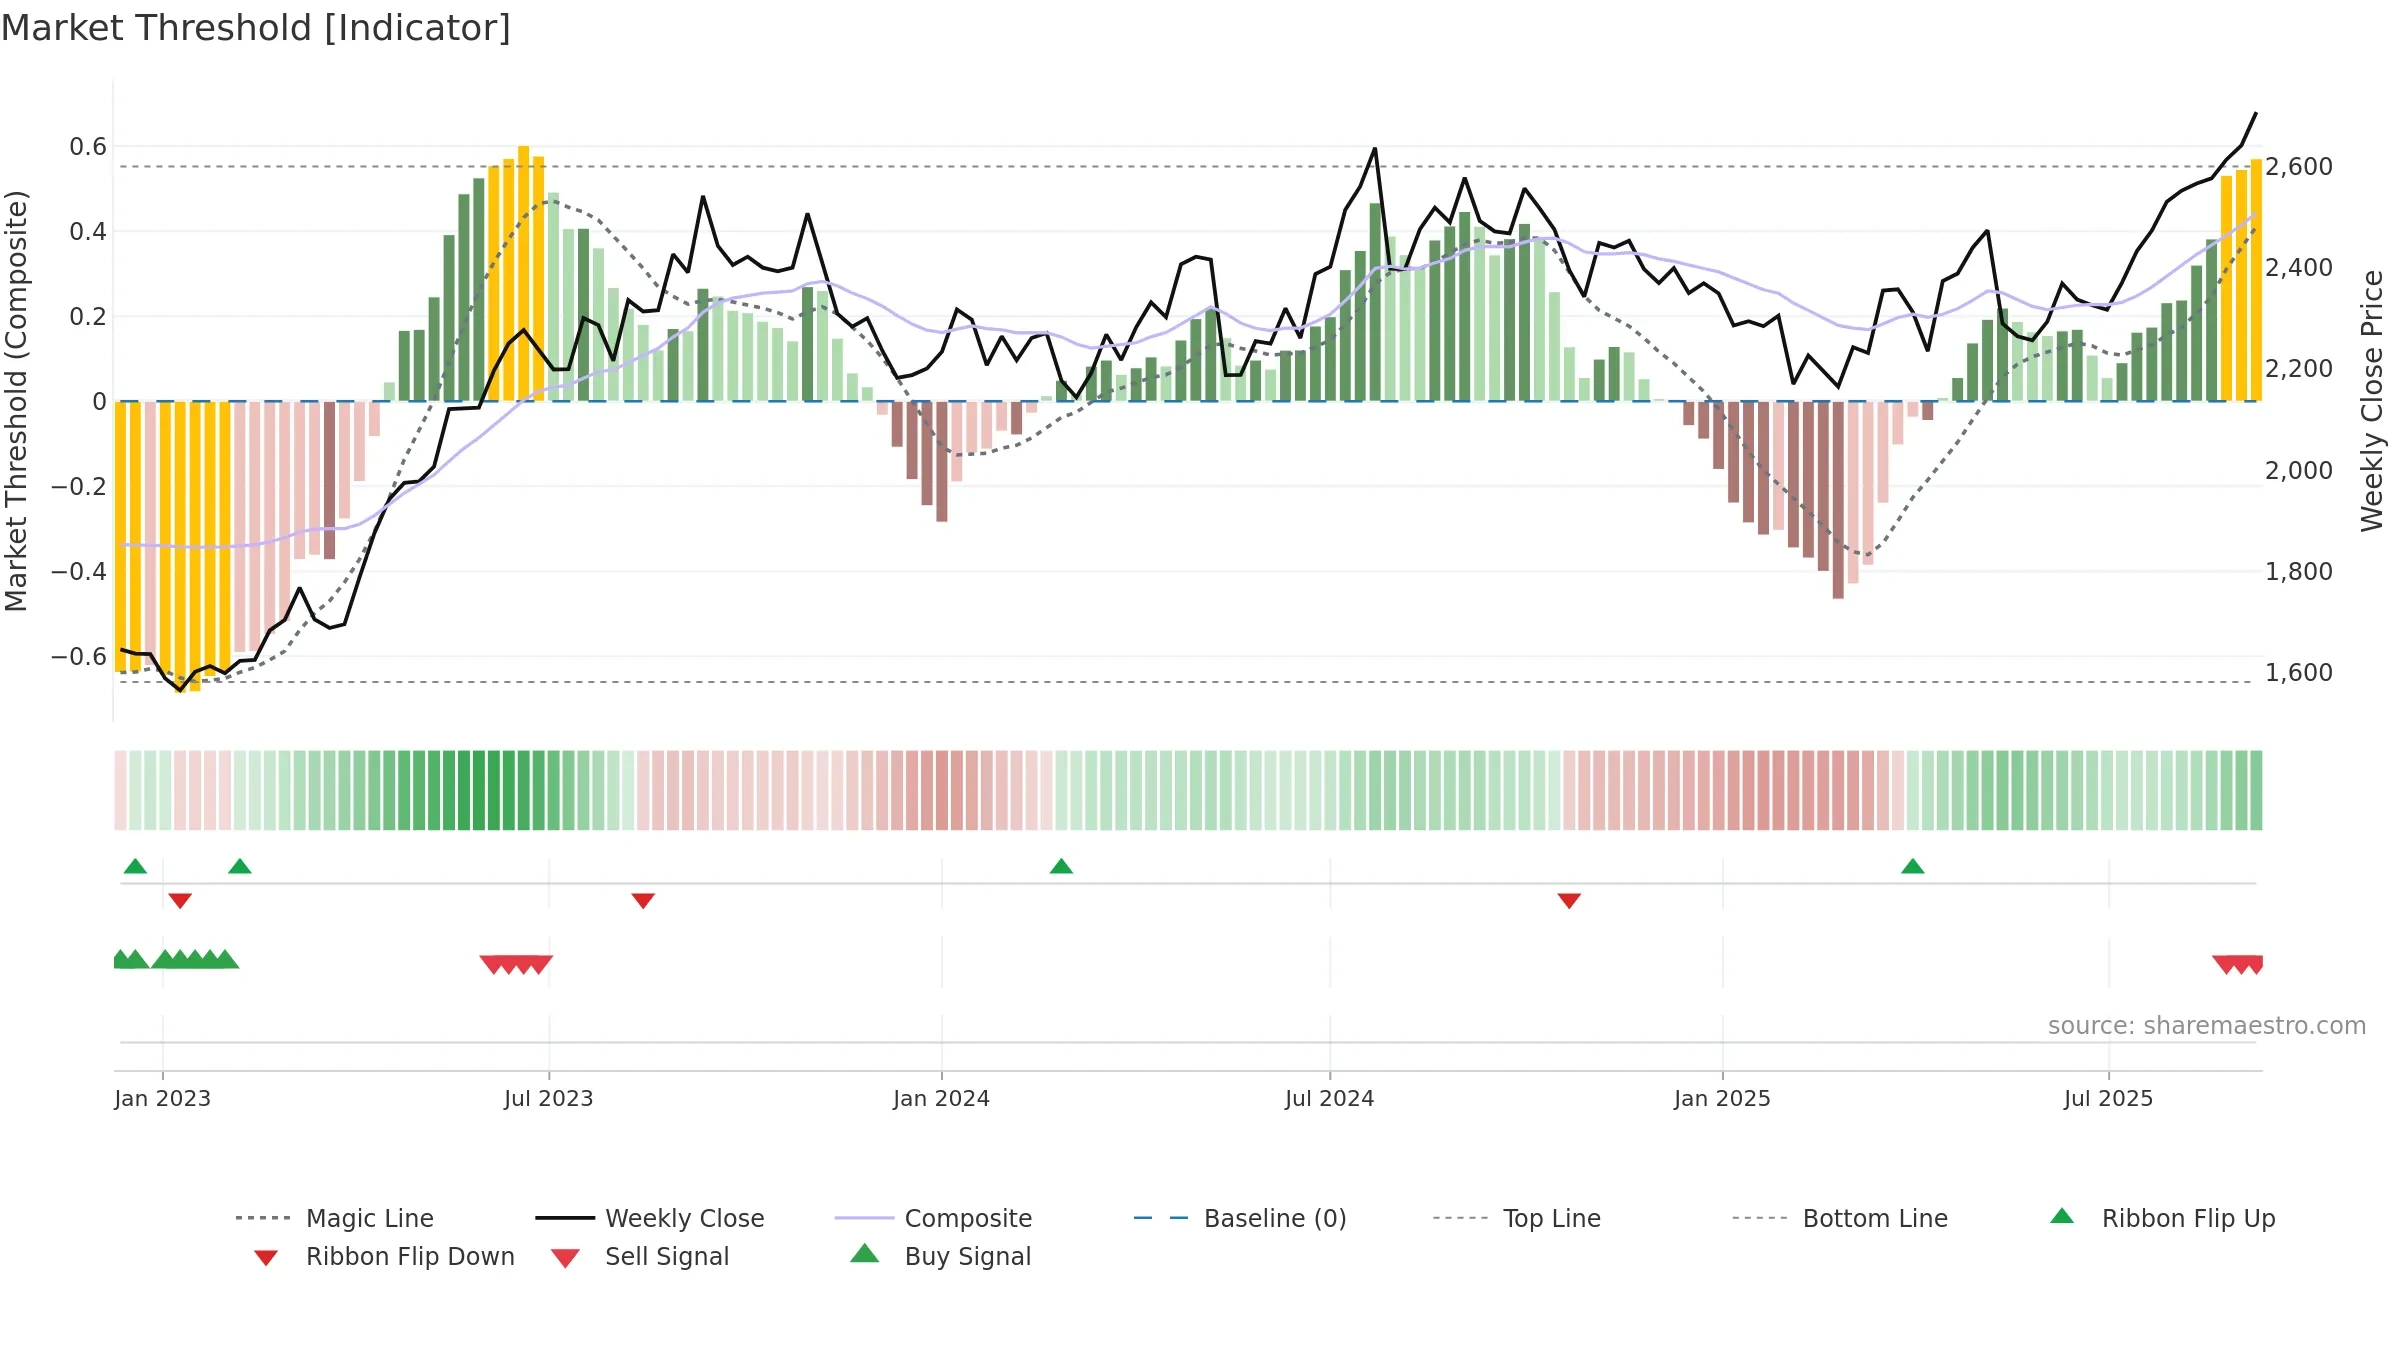Click the Ribbon Flip Down legend triangle icon
2400x1350 pixels.
pyautogui.click(x=266, y=1258)
